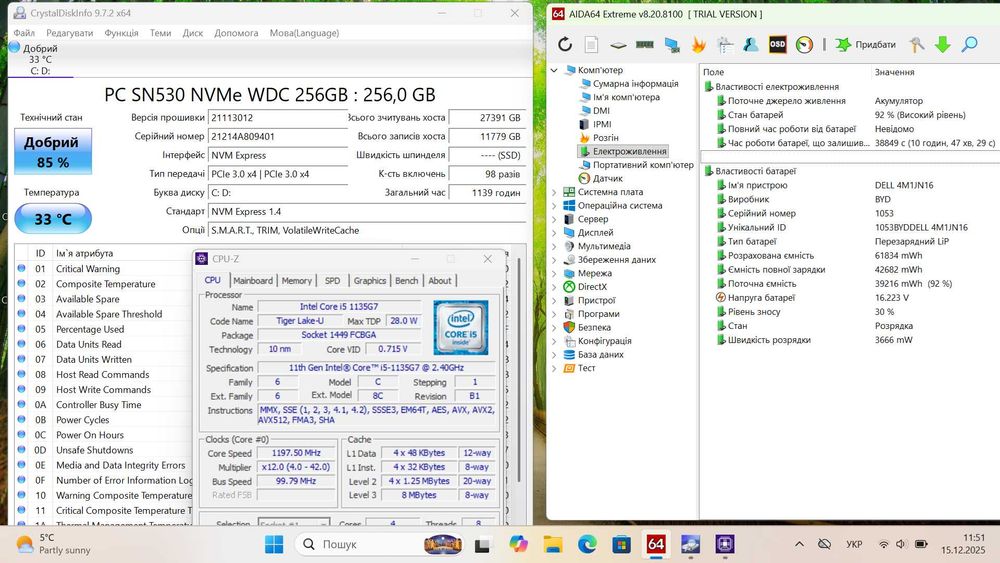Viewport: 1000px width, 563px height.
Task: Click the blue user icon in AIDA64 toolbar
Action: [x=751, y=45]
